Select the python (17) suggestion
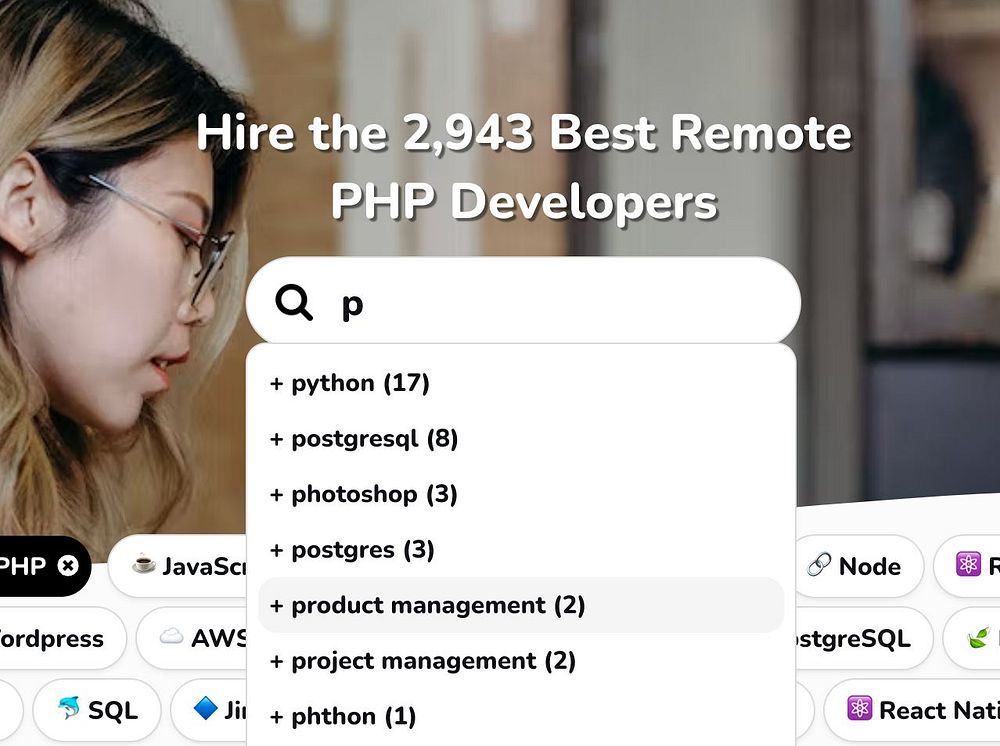Viewport: 1000px width, 746px height. pyautogui.click(x=521, y=383)
